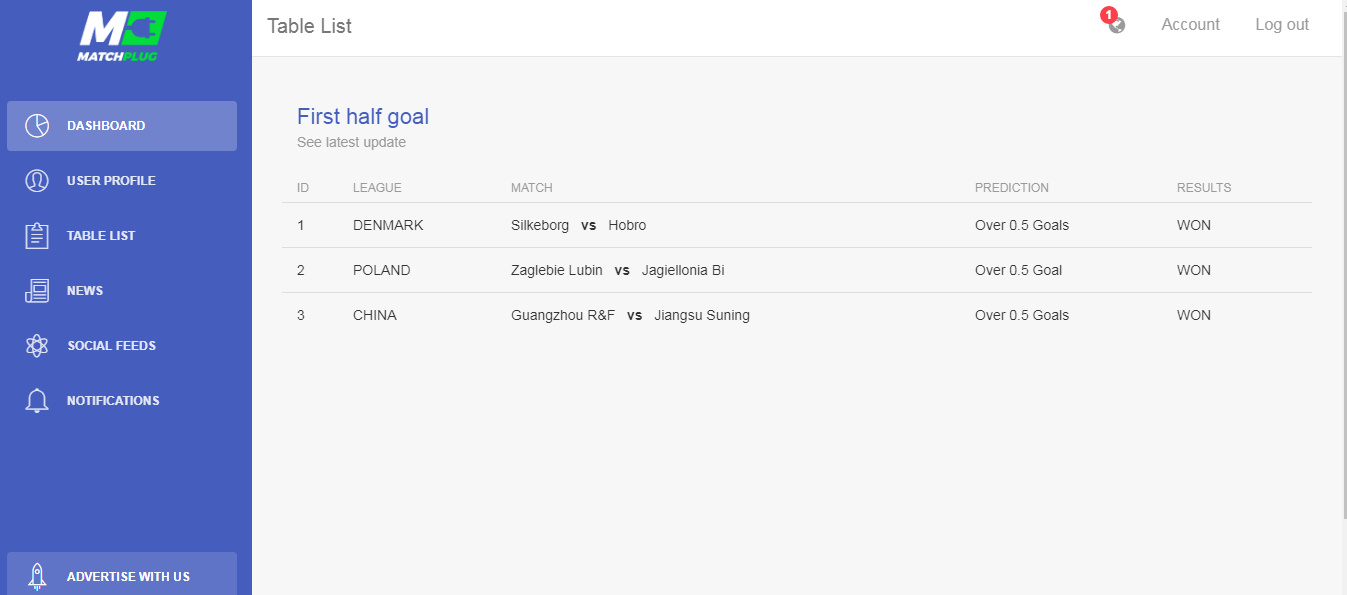The height and width of the screenshot is (595, 1347).
Task: Select Social Feeds from the sidebar
Action: [x=122, y=346]
